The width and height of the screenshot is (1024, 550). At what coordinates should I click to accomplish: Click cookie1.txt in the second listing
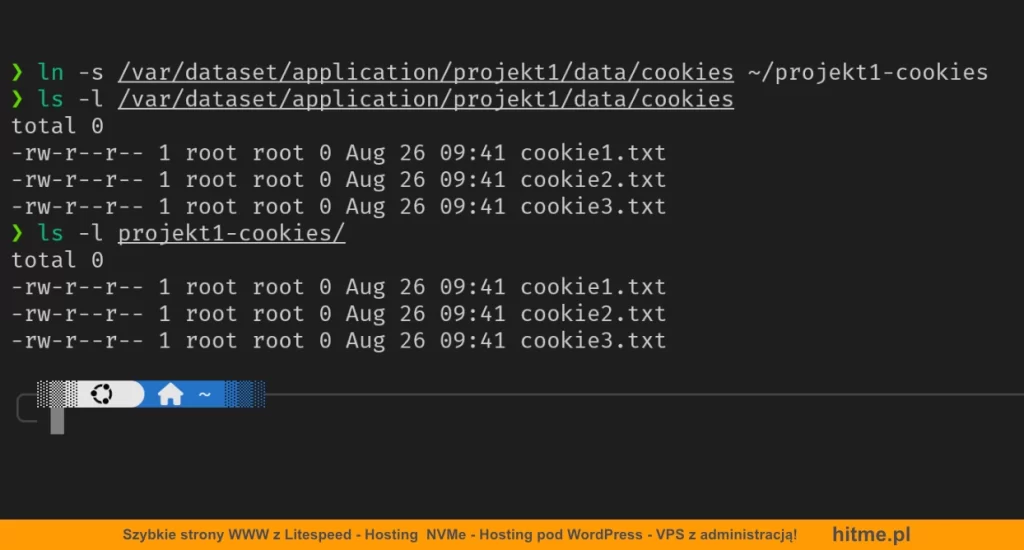[x=592, y=287]
